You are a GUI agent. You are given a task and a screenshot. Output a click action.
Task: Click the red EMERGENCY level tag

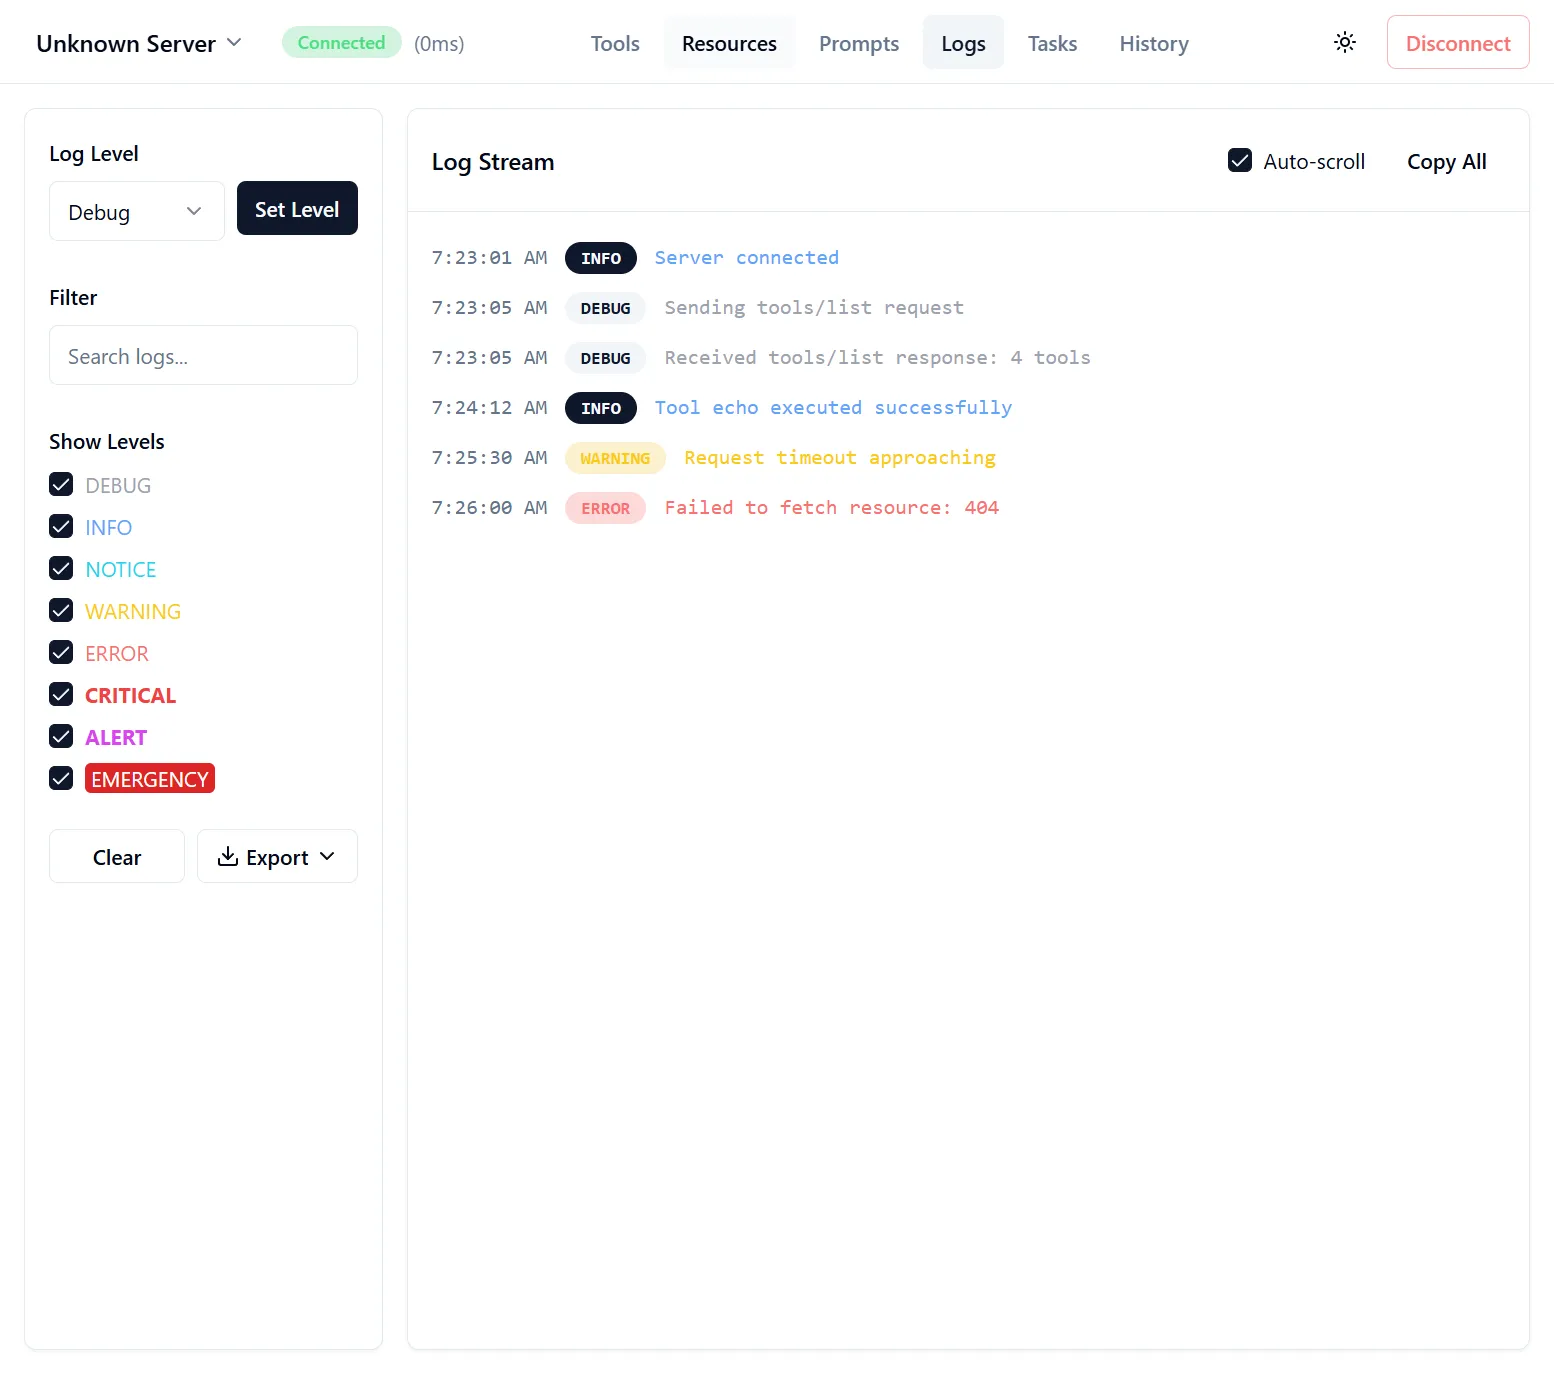point(150,779)
